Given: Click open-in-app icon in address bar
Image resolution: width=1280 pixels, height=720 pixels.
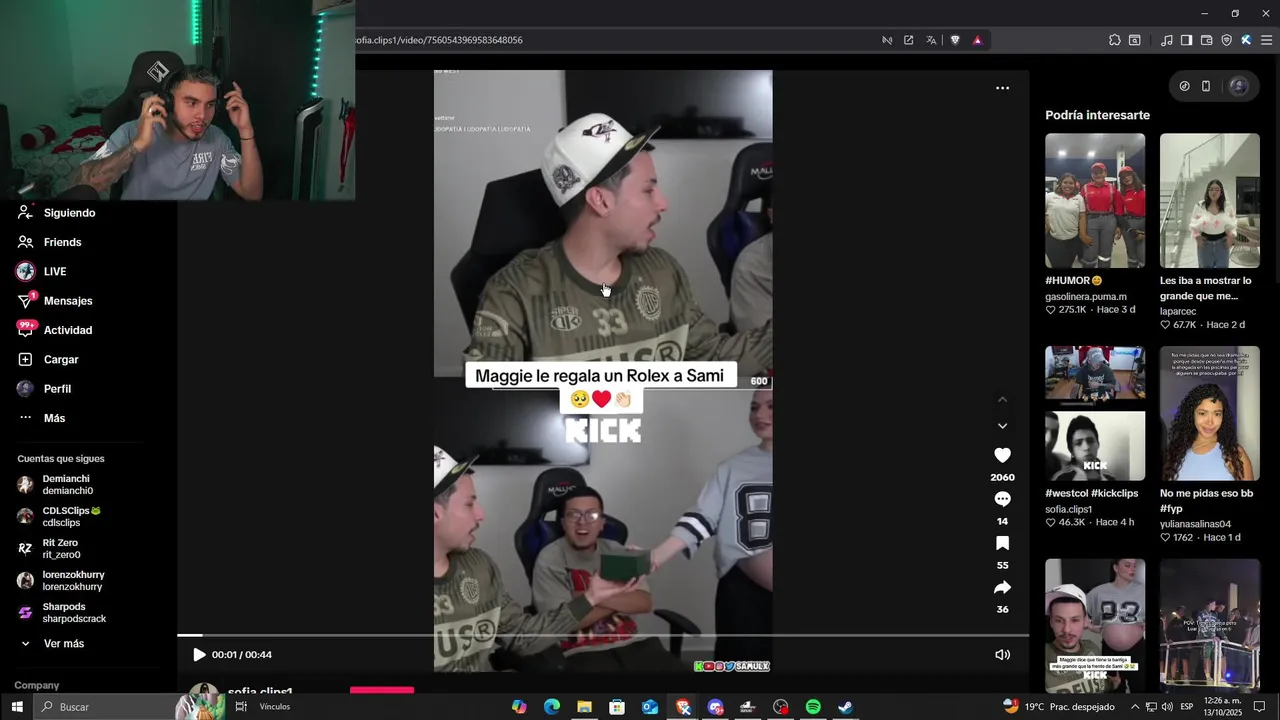Looking at the screenshot, I should pos(908,40).
